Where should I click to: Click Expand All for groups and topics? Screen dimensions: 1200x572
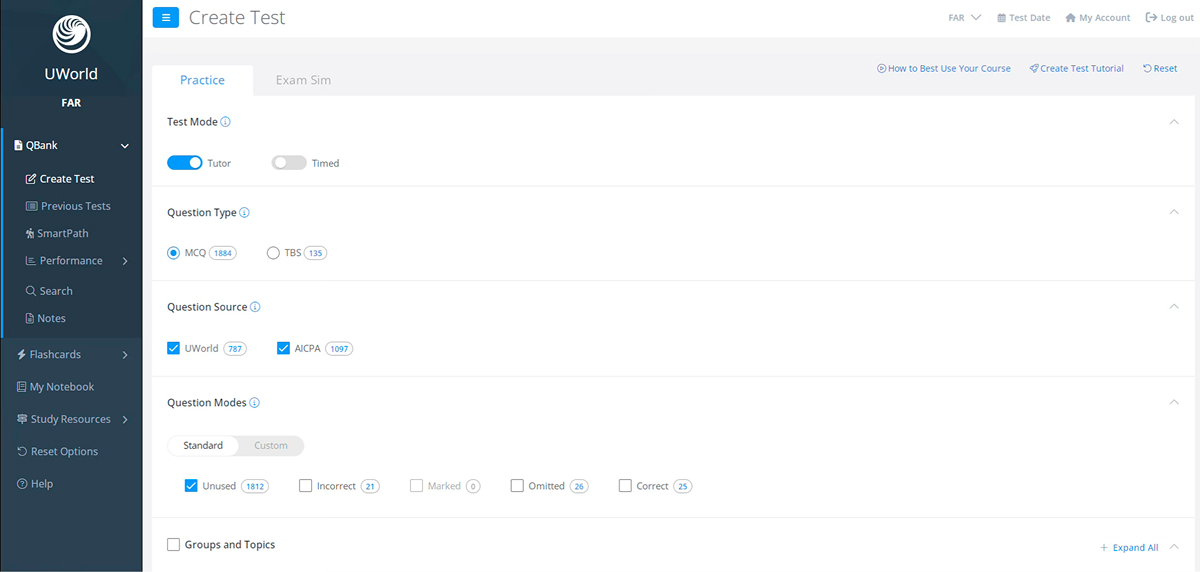pos(1129,547)
